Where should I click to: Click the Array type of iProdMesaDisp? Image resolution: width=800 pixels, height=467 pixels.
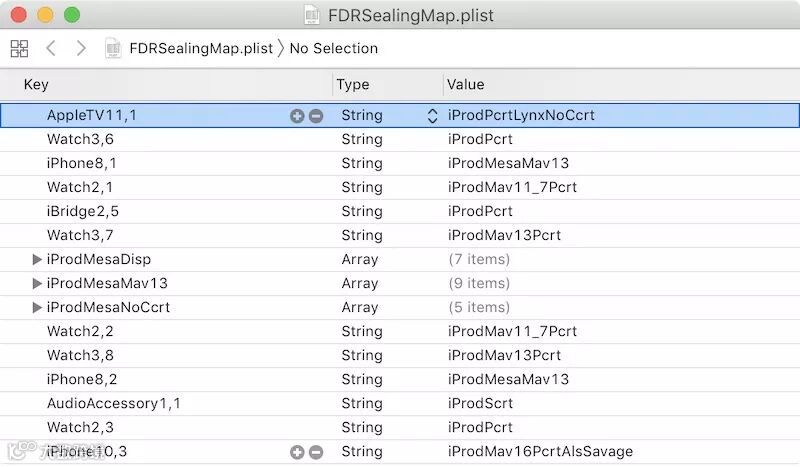pyautogui.click(x=360, y=259)
